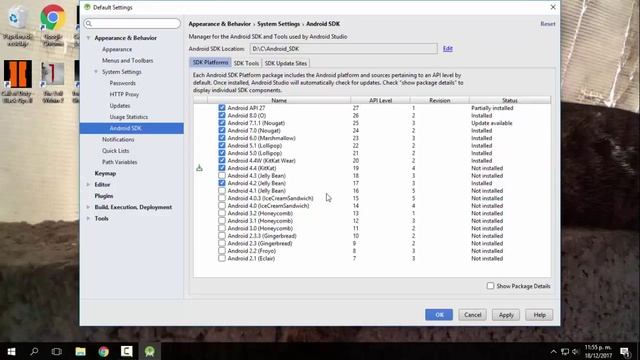Collapse the Appearance & Behavior tree node

point(88,38)
